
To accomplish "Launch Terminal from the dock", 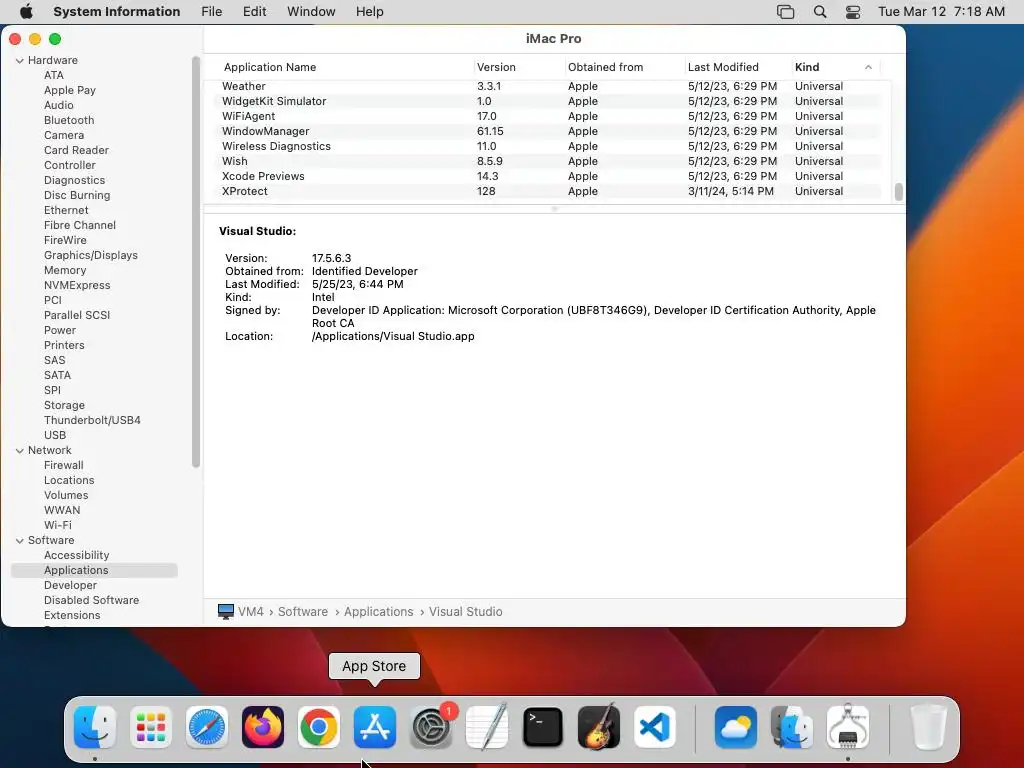I will [543, 727].
